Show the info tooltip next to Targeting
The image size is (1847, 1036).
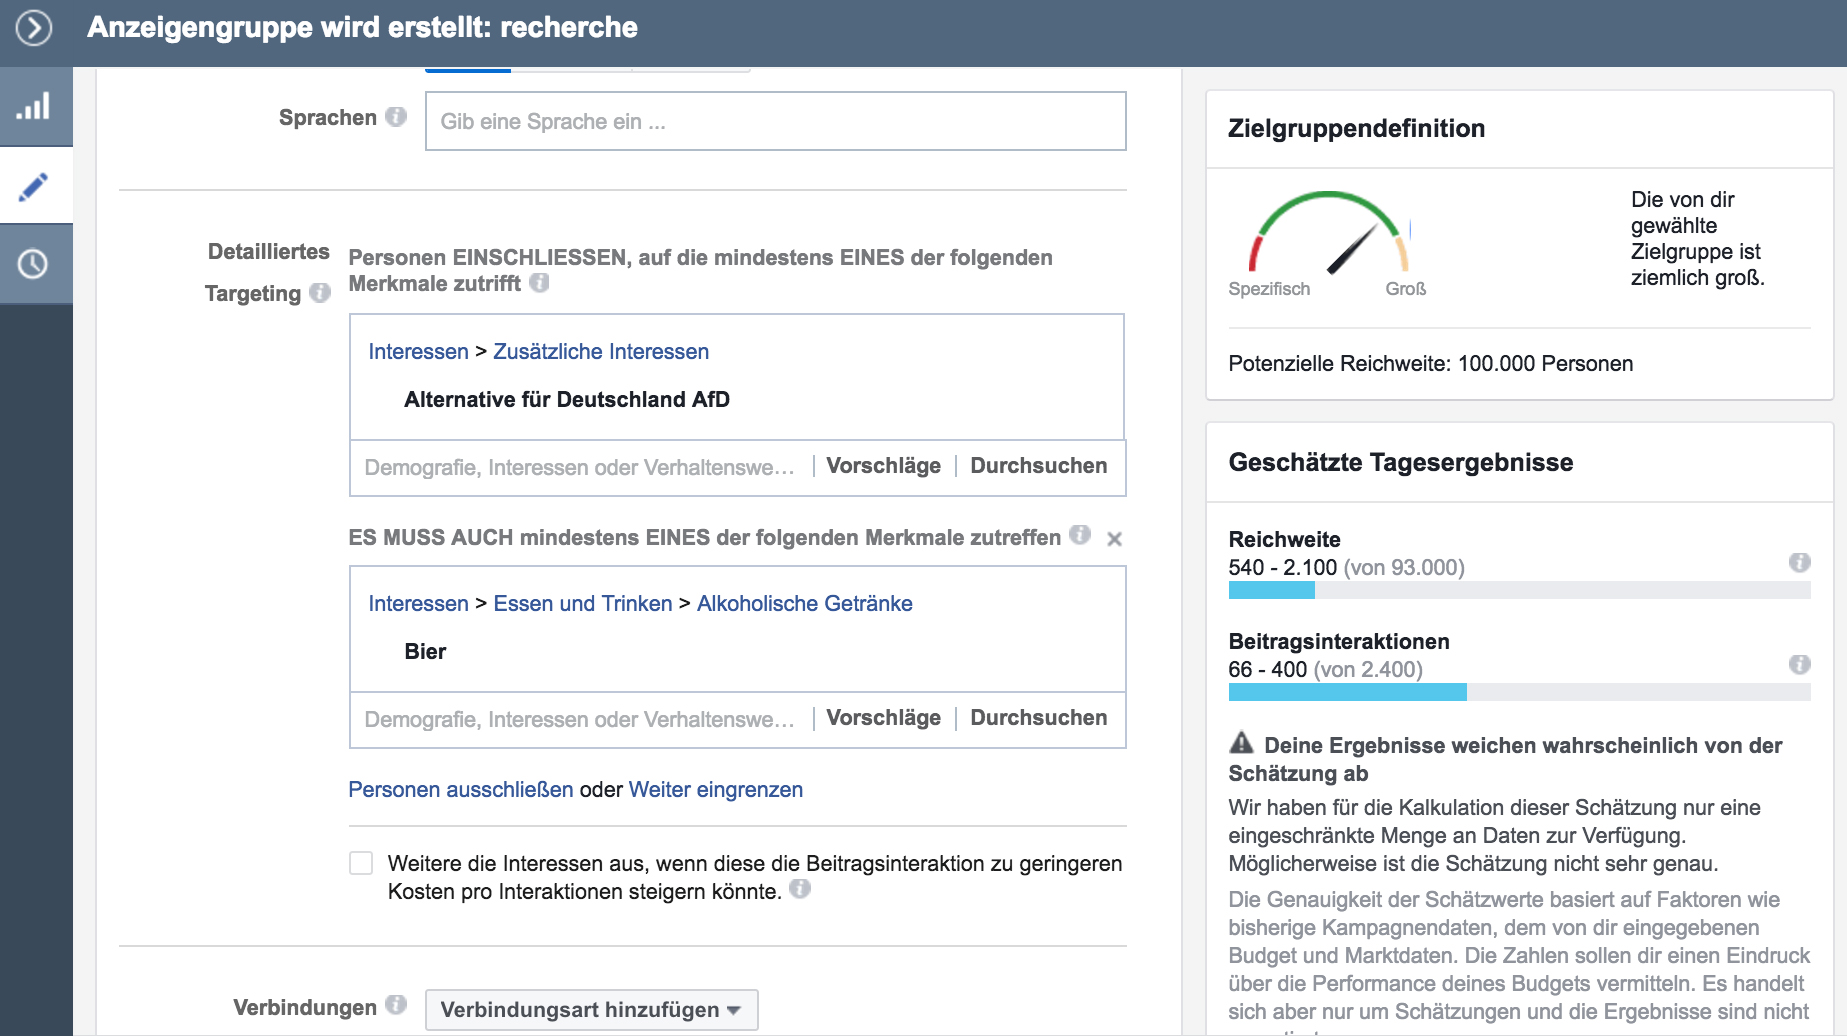[320, 293]
